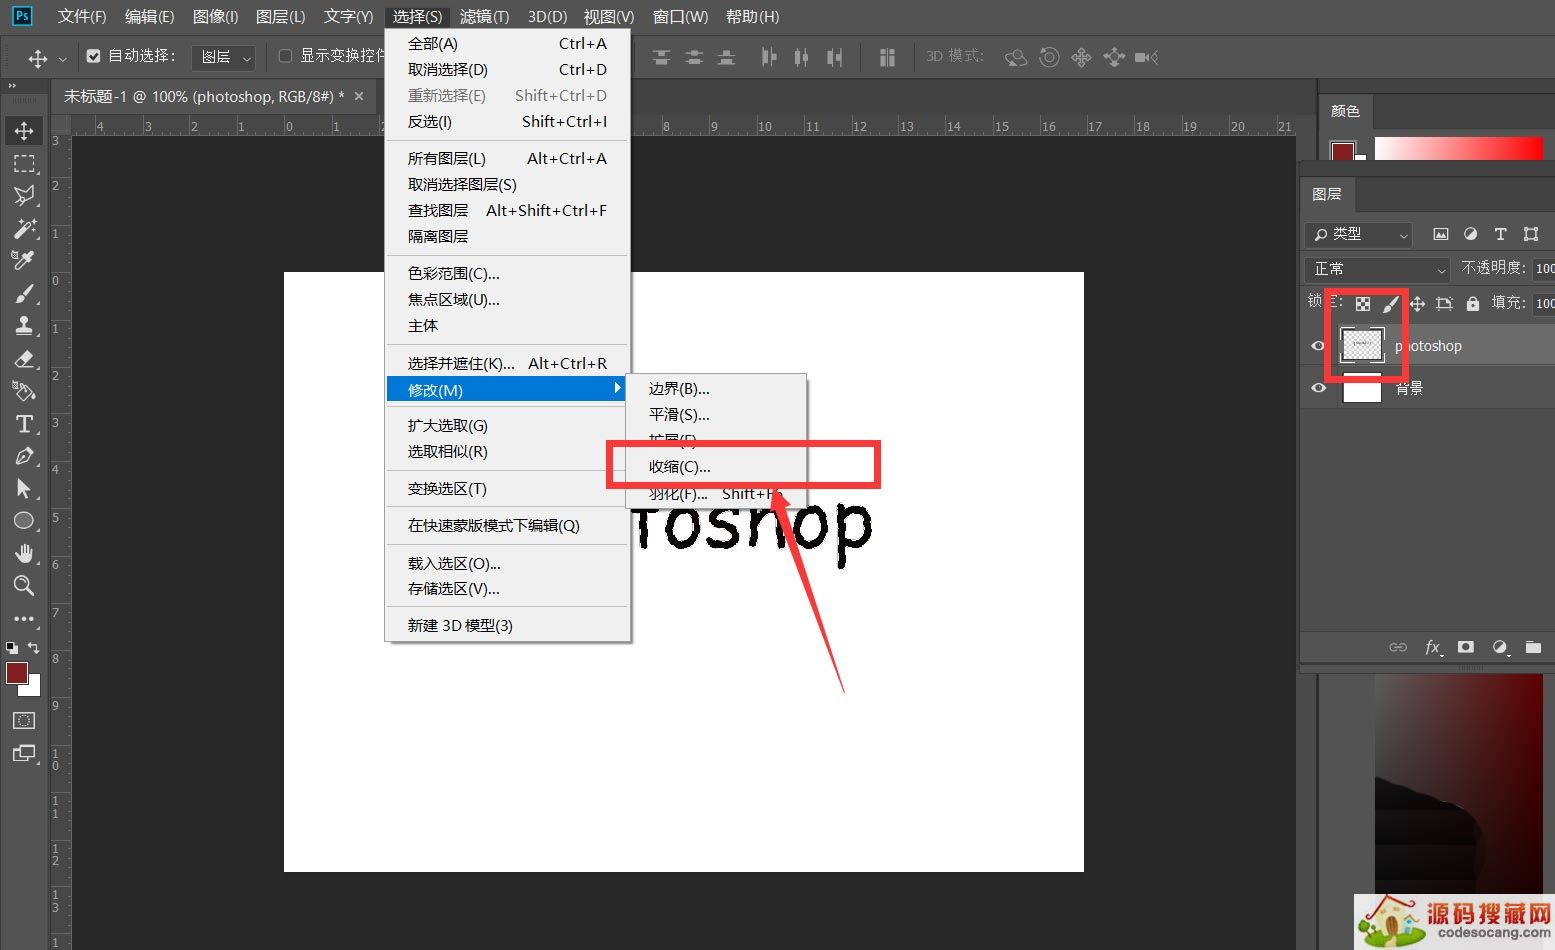Screen dimensions: 1555x950
Task: Toggle the 显示变换控件 checkbox
Action: (285, 56)
